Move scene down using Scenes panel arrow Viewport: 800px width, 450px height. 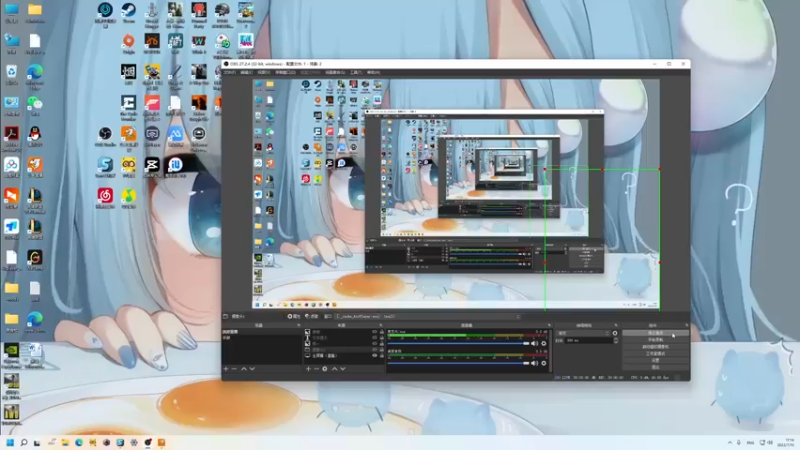252,368
